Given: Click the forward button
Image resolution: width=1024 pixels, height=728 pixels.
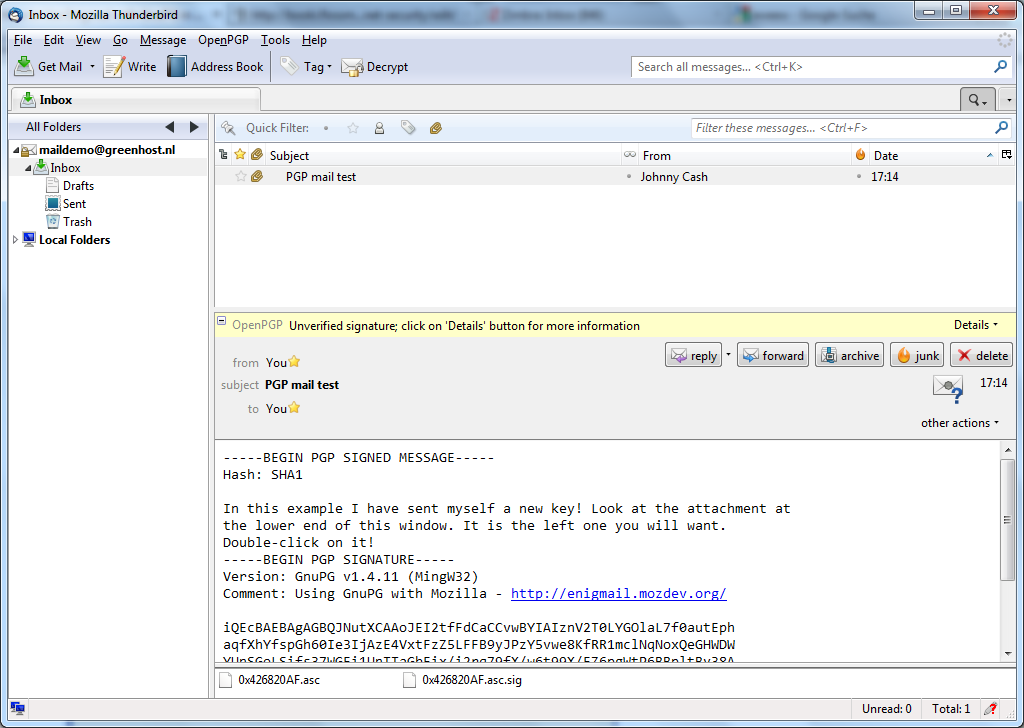Looking at the screenshot, I should click(773, 355).
